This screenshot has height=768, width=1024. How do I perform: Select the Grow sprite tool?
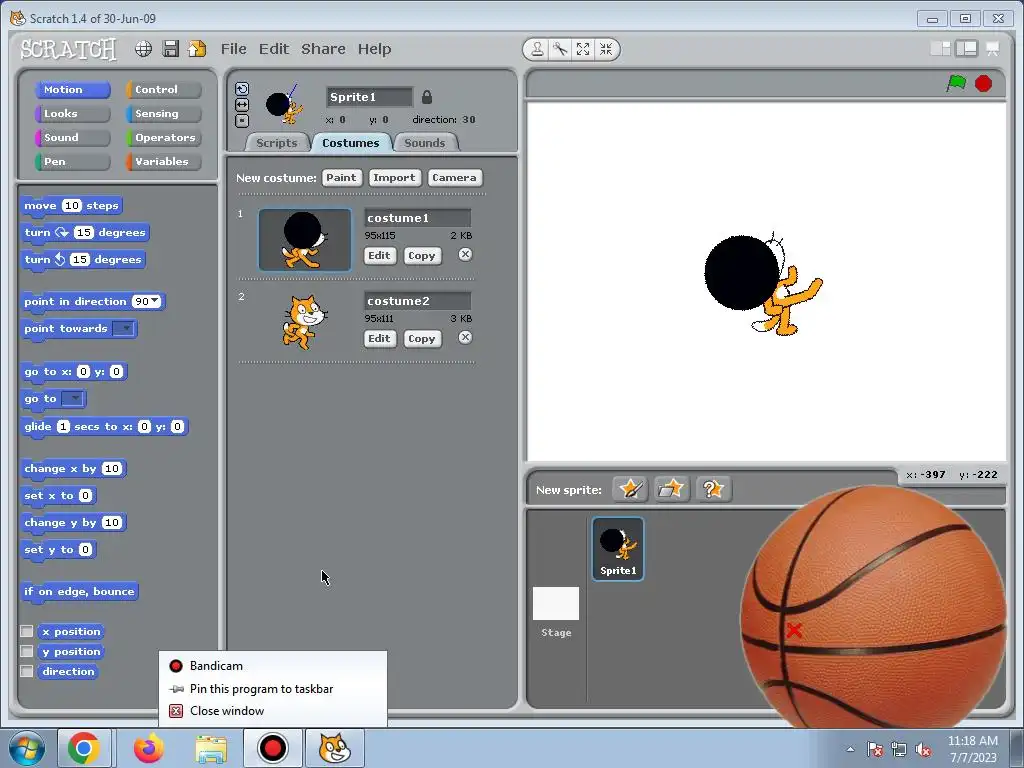tap(583, 50)
